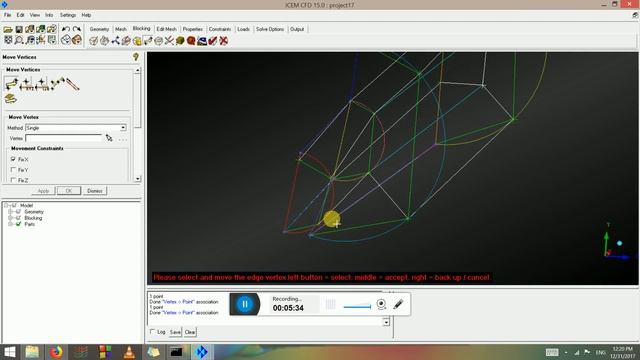
Task: Click the Save log button
Action: (175, 332)
